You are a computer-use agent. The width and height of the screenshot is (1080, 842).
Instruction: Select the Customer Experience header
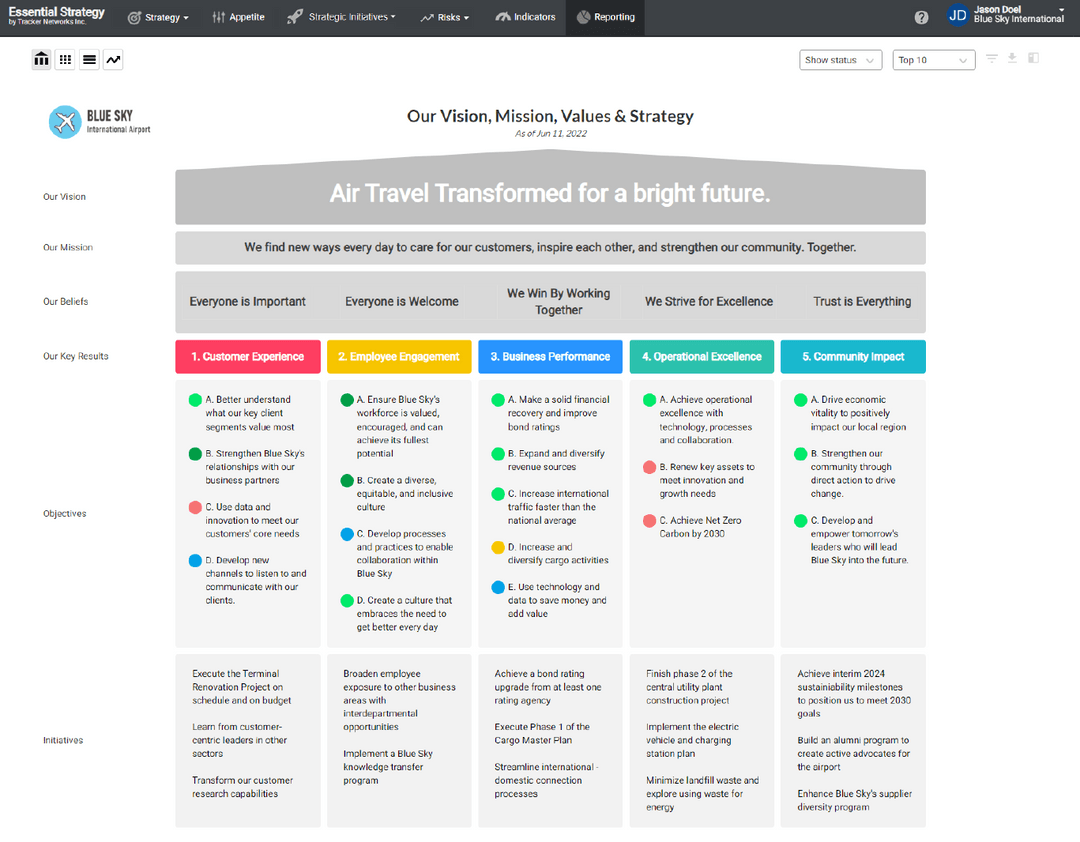pyautogui.click(x=247, y=356)
